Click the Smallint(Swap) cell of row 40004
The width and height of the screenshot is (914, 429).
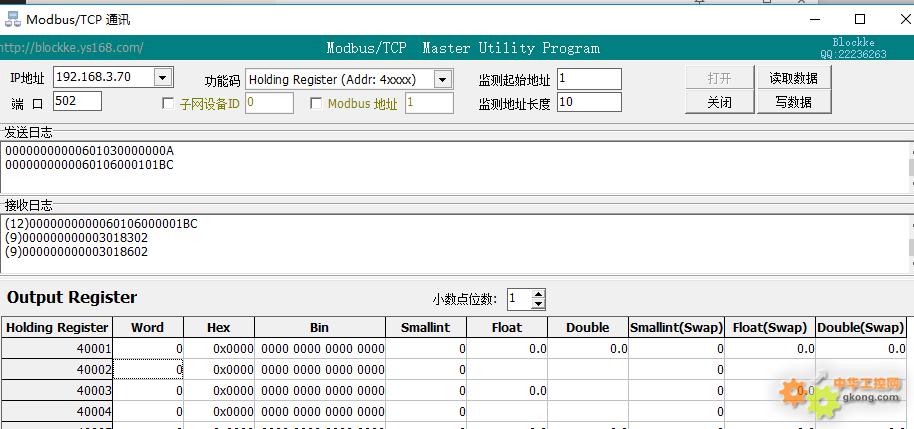tap(676, 412)
